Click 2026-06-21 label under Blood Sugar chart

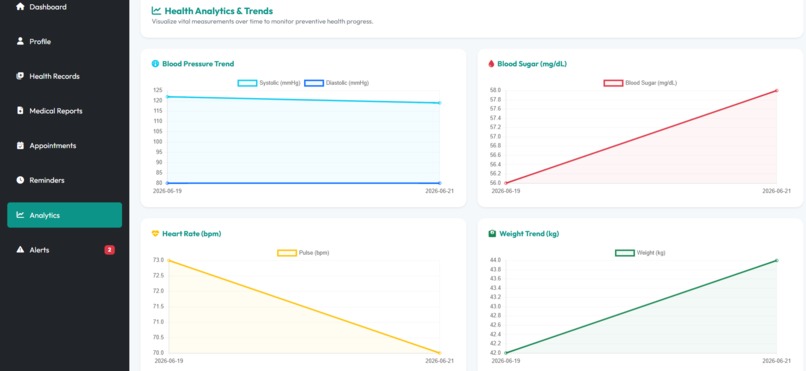[776, 191]
